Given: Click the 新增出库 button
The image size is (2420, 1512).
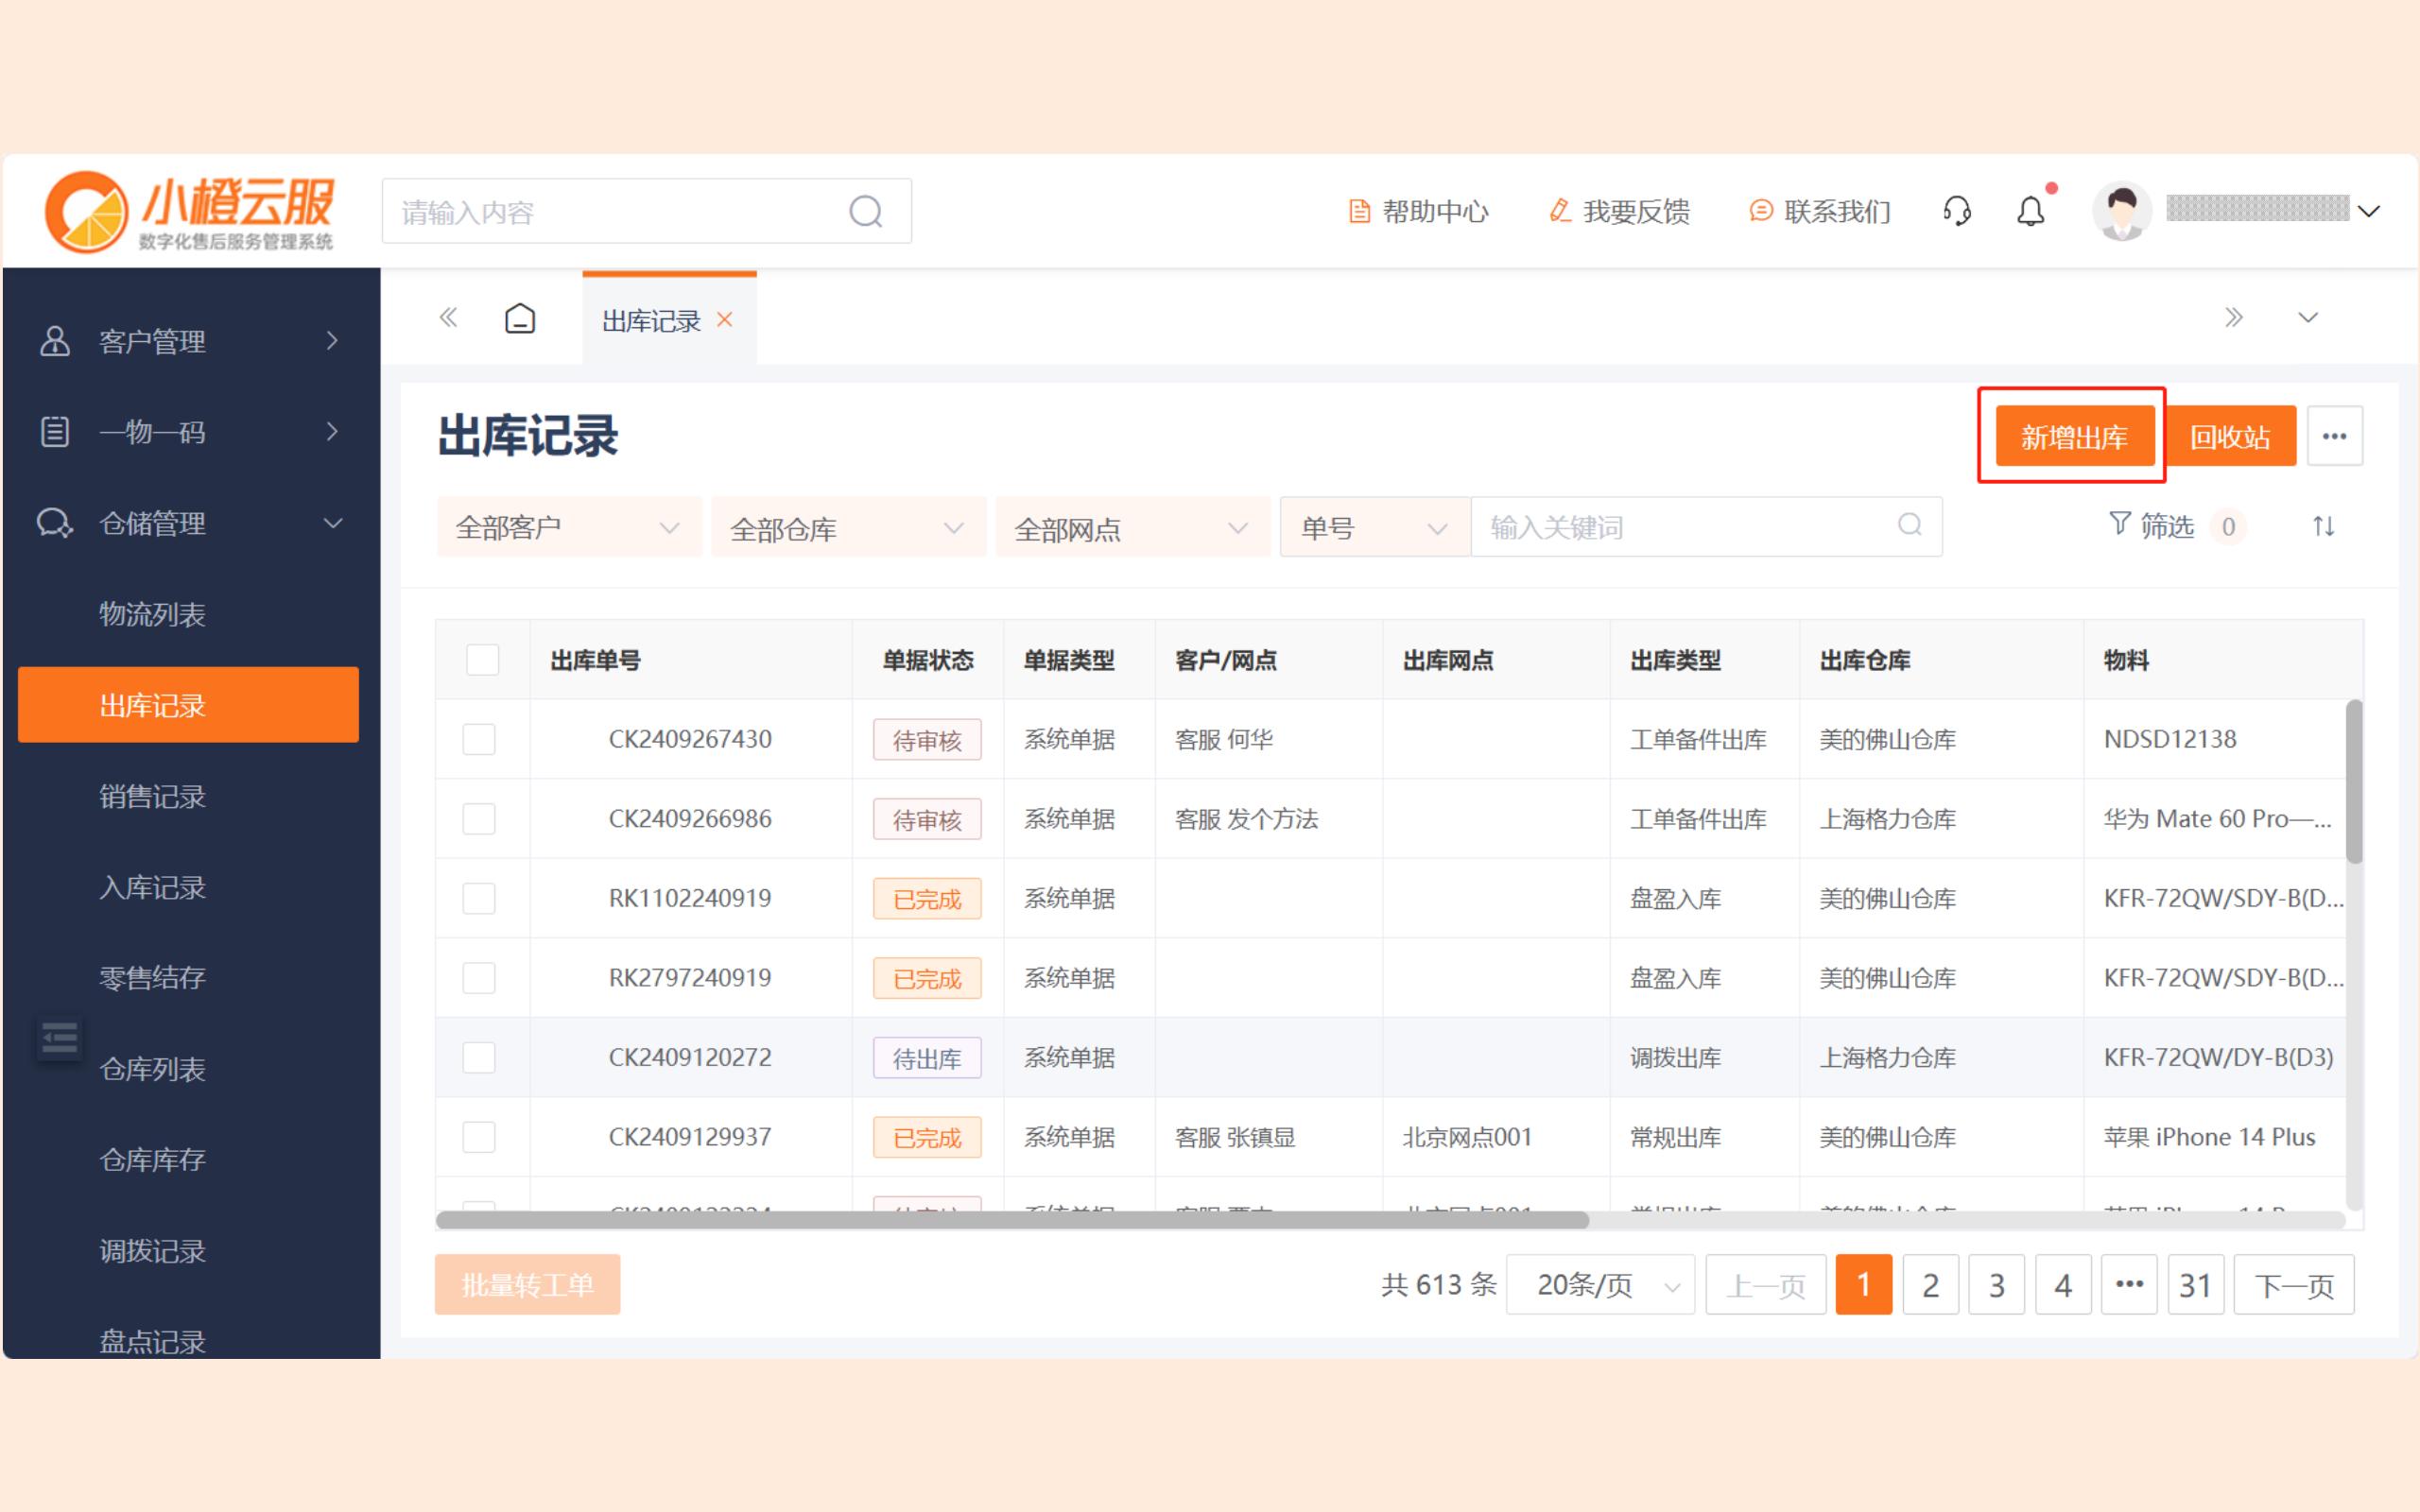Looking at the screenshot, I should 2075,436.
